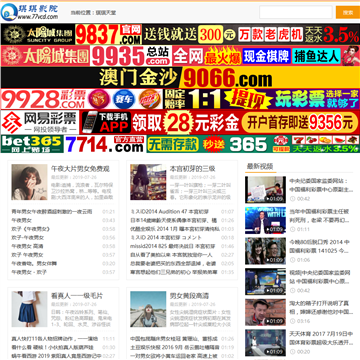360x360 pixels.
Task: Click the search input field
Action: (x=296, y=12)
